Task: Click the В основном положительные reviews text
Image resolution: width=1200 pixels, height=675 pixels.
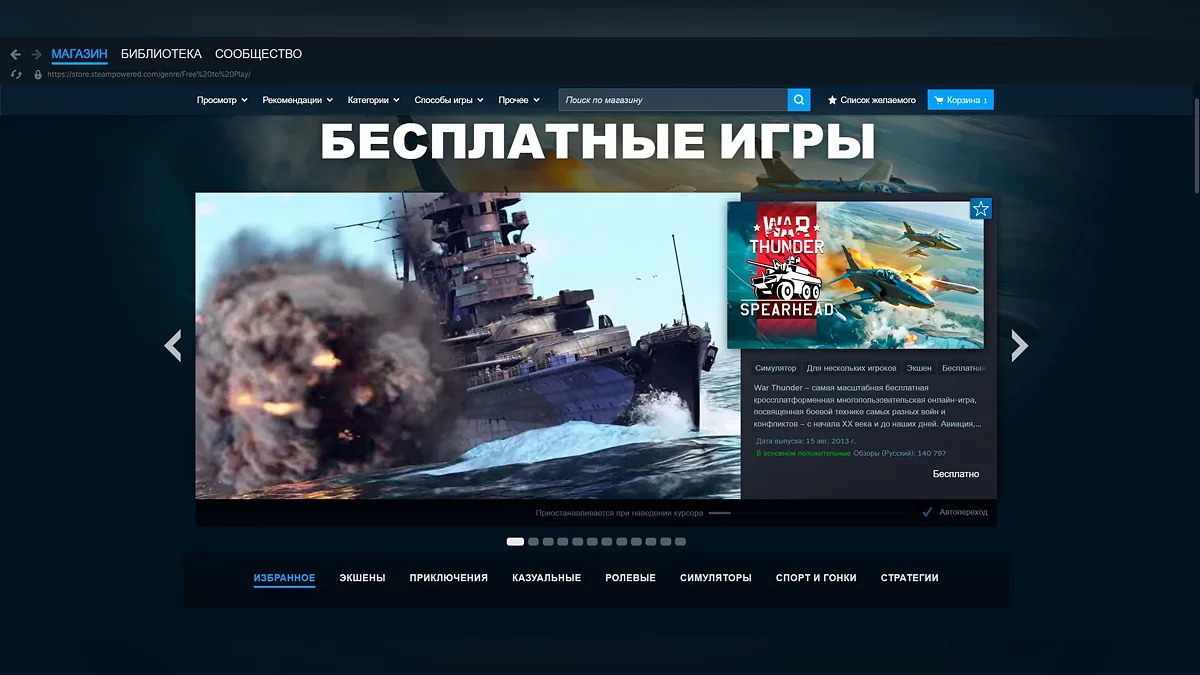Action: (803, 453)
